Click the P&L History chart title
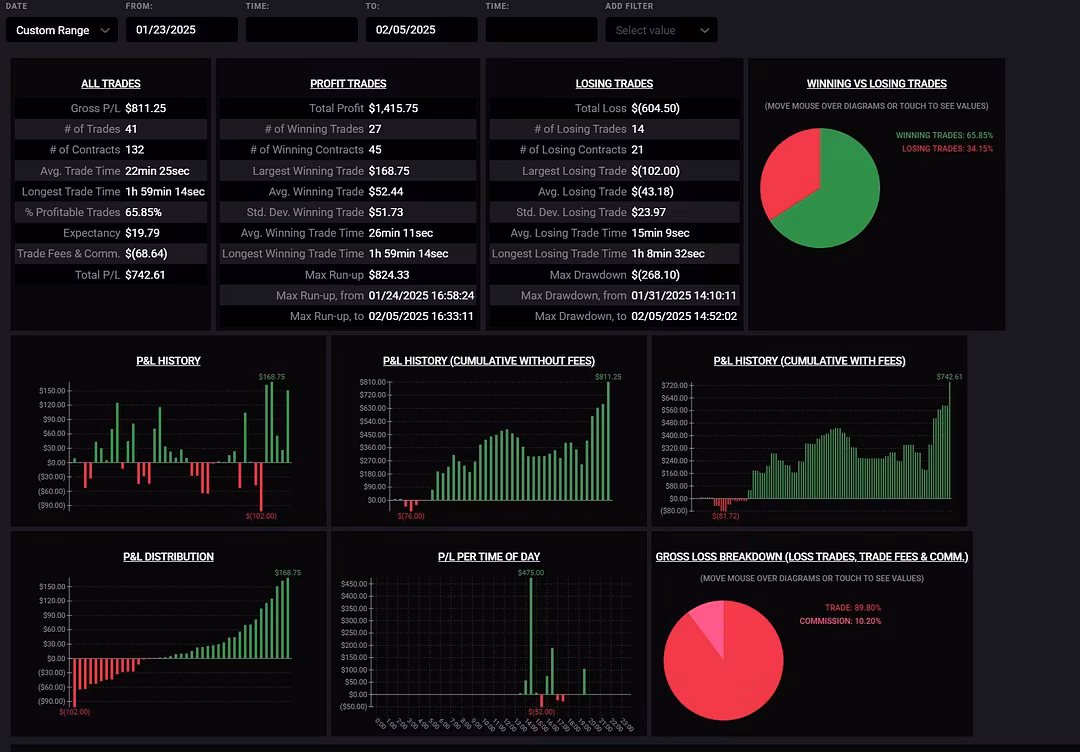1080x752 pixels. tap(168, 361)
